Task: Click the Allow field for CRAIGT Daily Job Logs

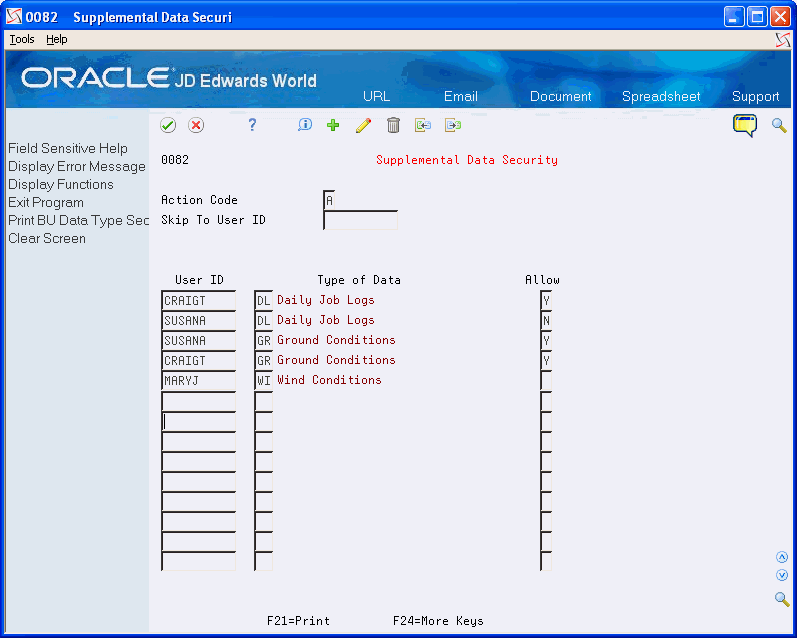Action: 546,300
